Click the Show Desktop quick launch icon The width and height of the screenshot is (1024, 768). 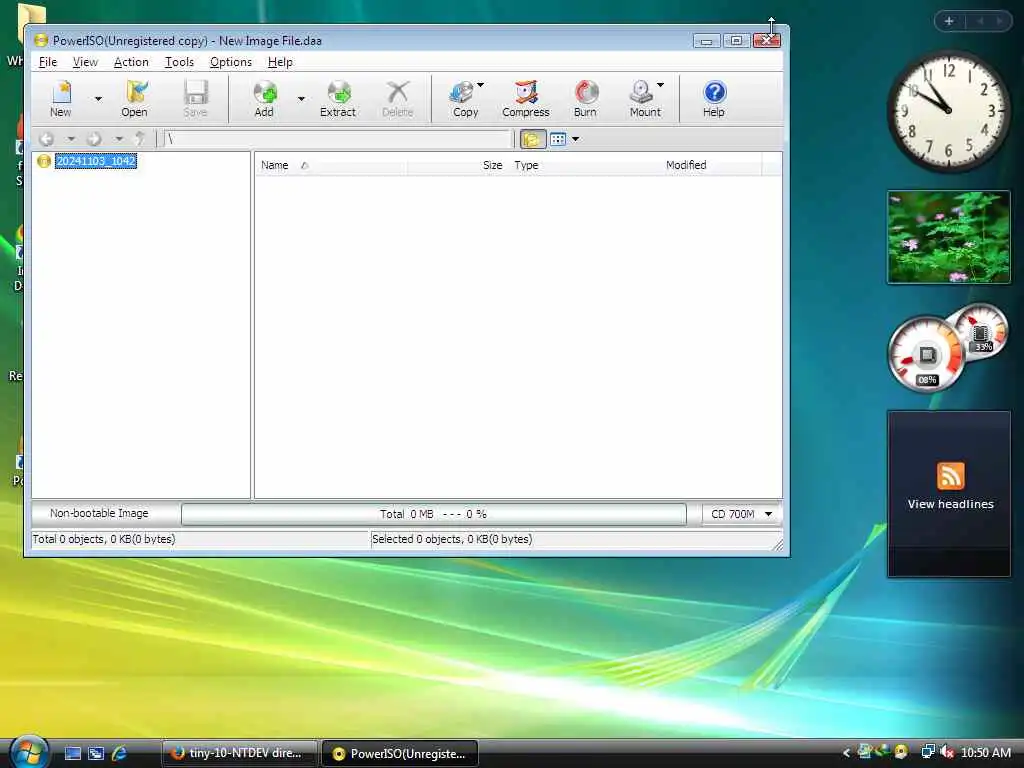pos(72,753)
